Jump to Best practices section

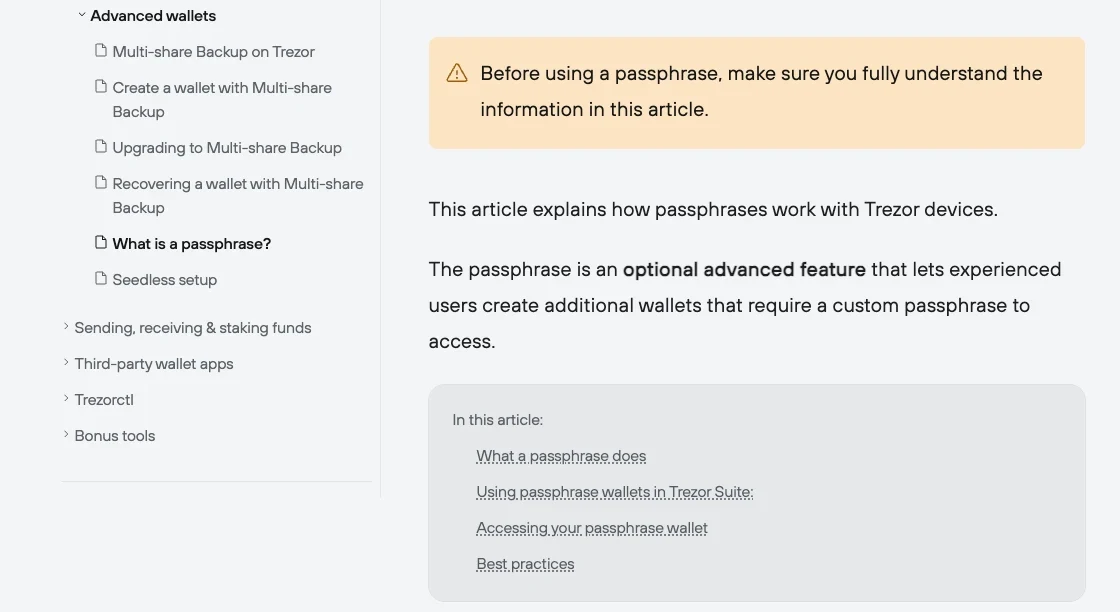pyautogui.click(x=525, y=564)
